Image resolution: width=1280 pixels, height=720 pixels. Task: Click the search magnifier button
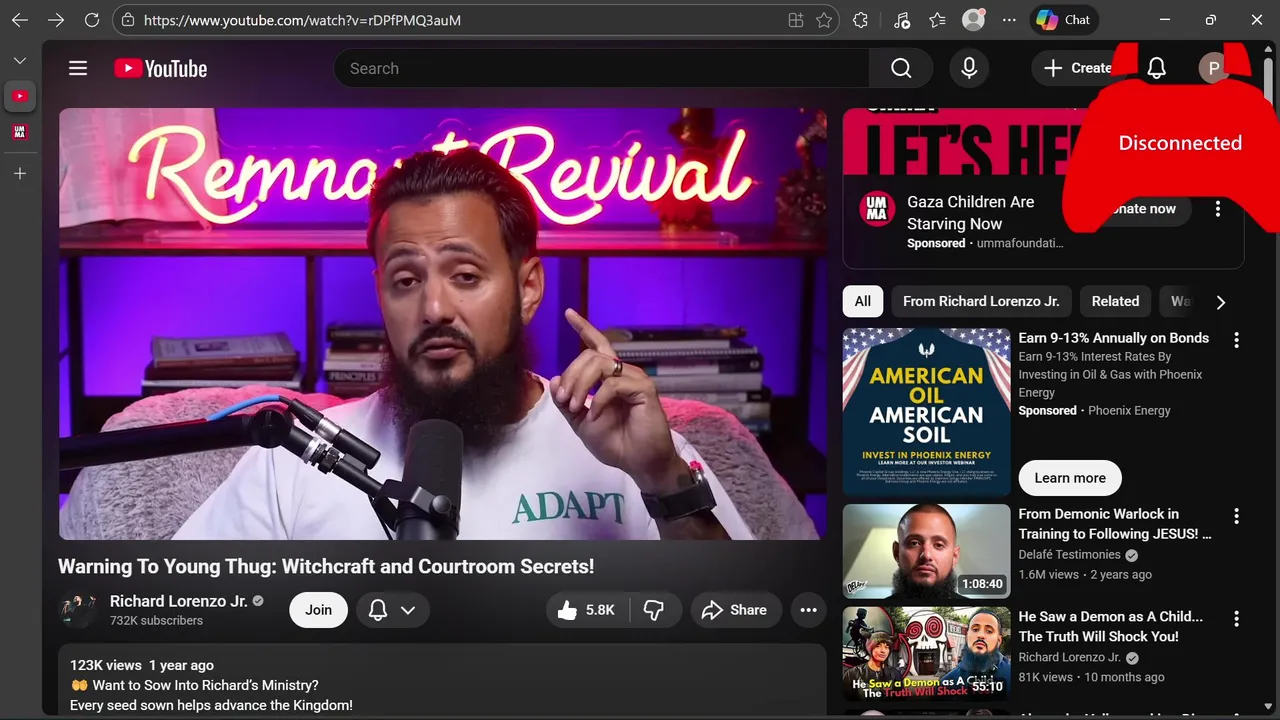pyautogui.click(x=901, y=68)
